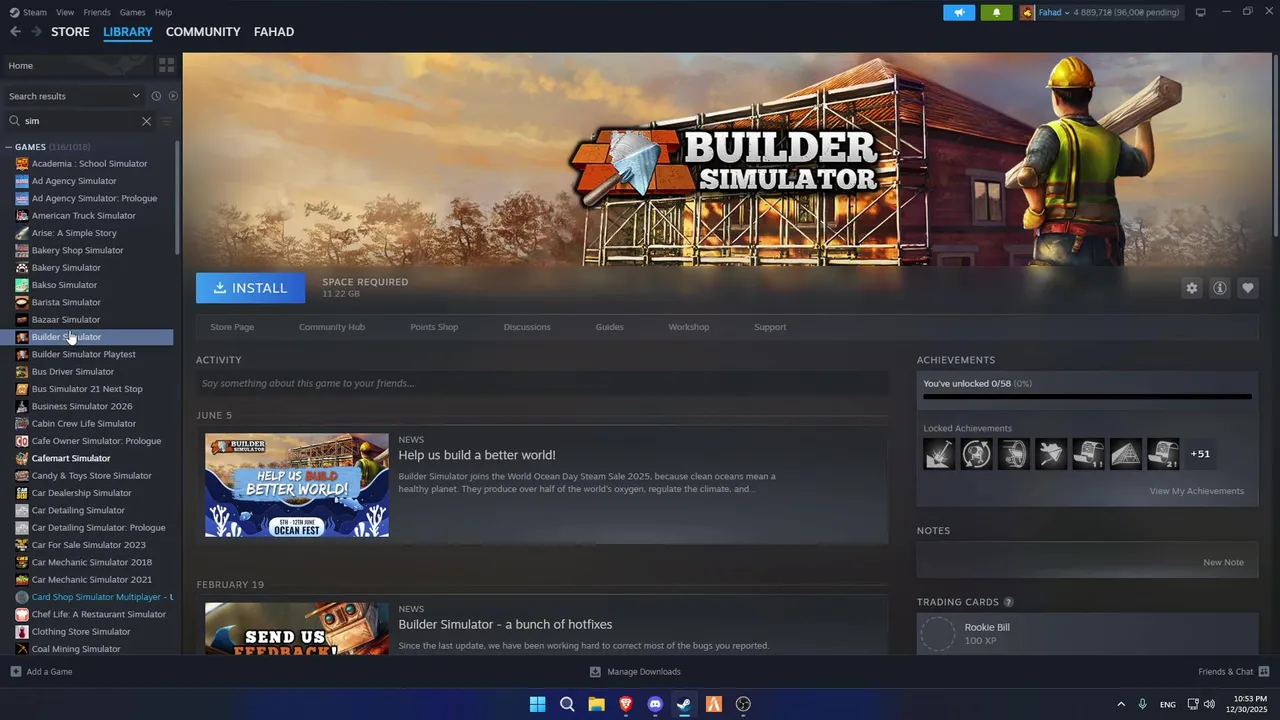Click the first locked achievement icon
Screen dimensions: 1280x720
[x=939, y=454]
